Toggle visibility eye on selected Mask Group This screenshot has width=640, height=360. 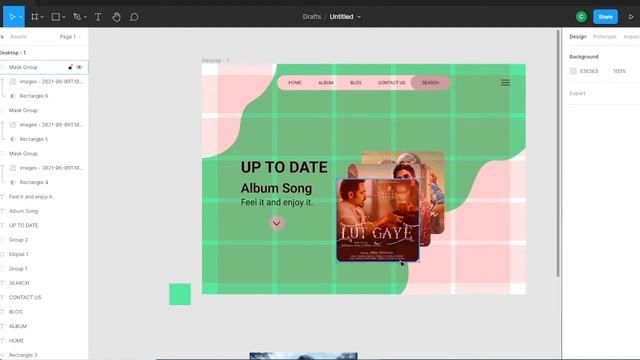point(79,67)
